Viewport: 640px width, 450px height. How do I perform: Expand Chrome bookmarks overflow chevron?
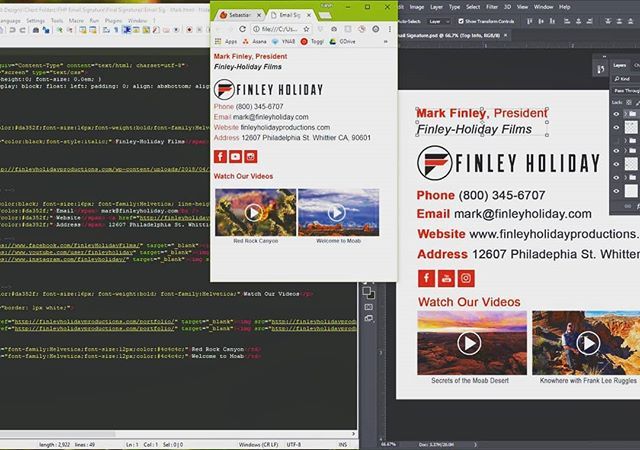point(385,42)
